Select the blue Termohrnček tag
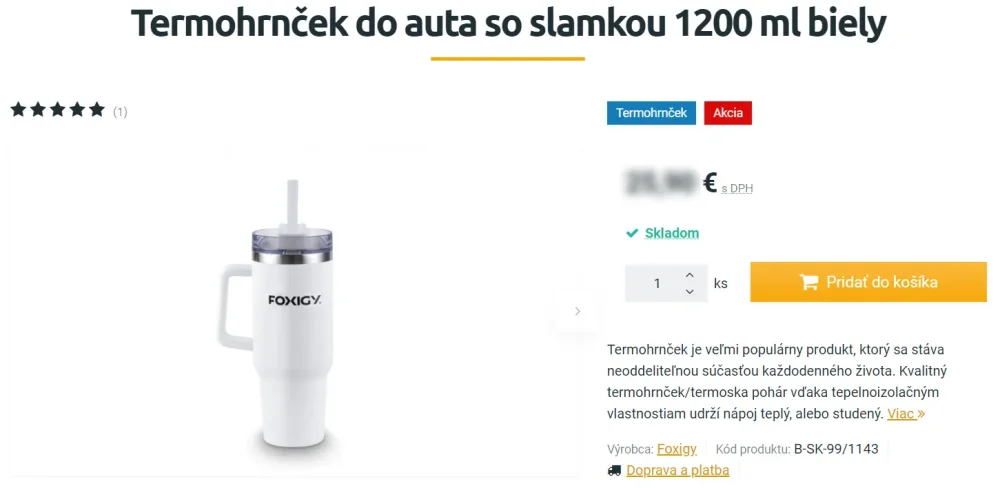1000x488 pixels. point(651,113)
